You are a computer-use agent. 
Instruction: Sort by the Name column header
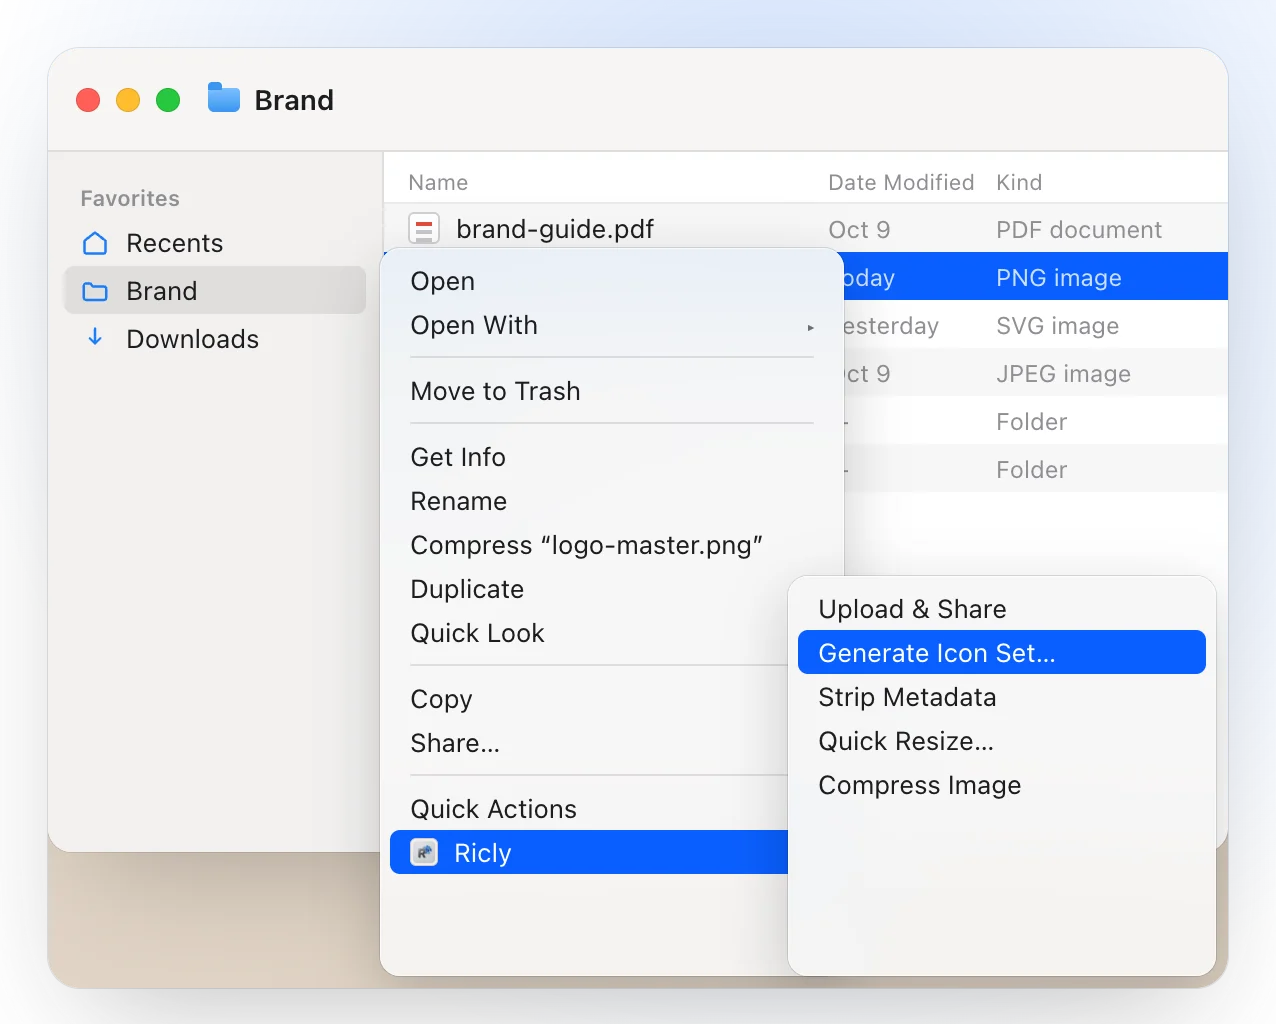438,182
